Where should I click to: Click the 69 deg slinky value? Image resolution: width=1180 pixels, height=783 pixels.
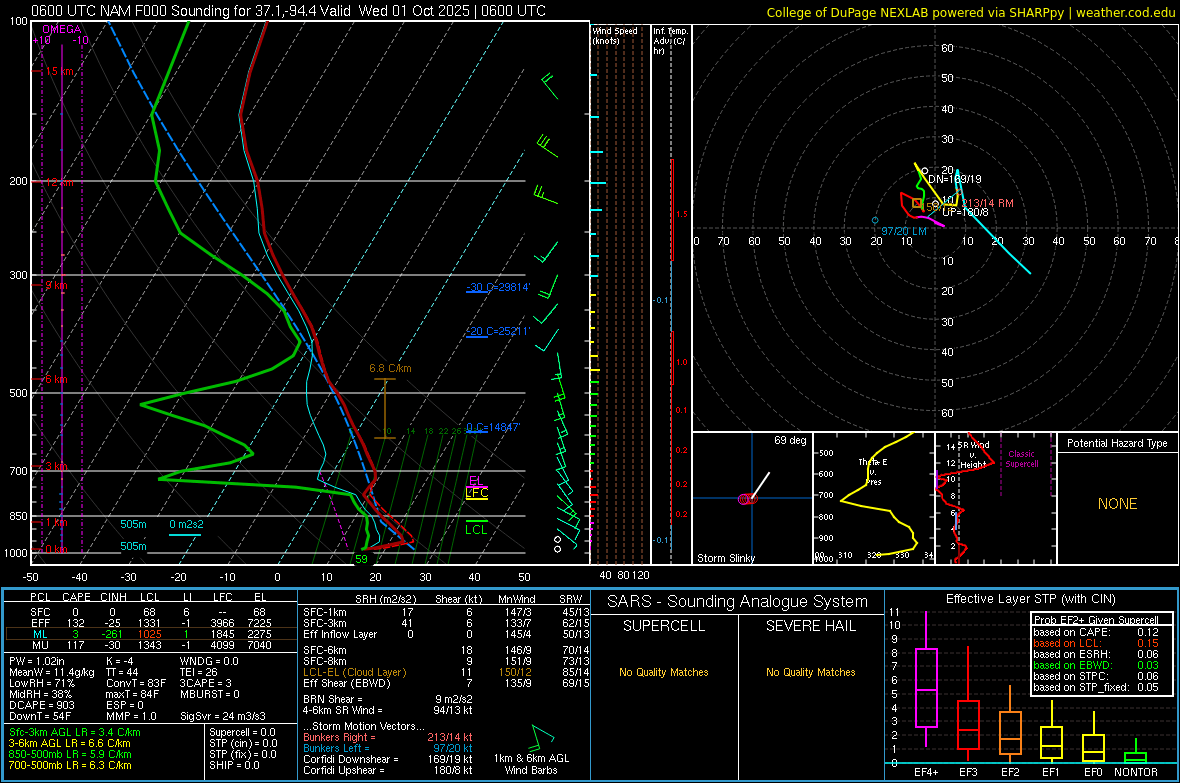coord(790,440)
